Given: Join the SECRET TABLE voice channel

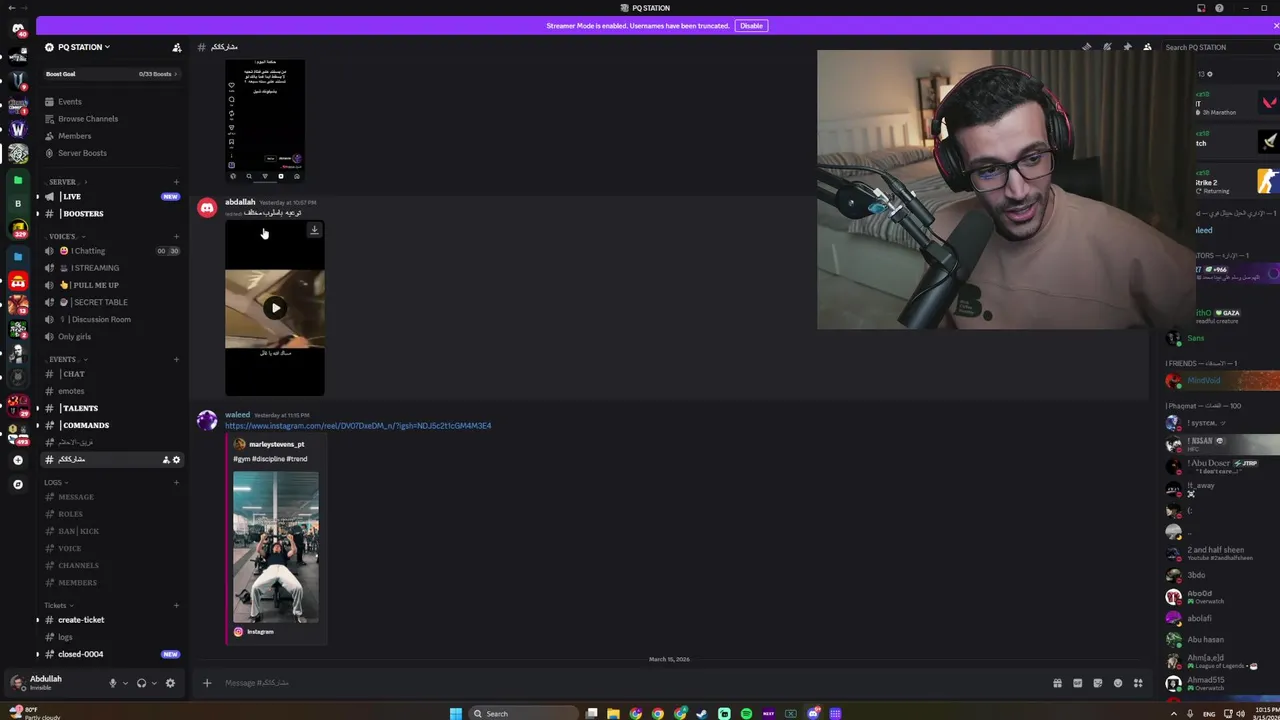Looking at the screenshot, I should pos(111,302).
